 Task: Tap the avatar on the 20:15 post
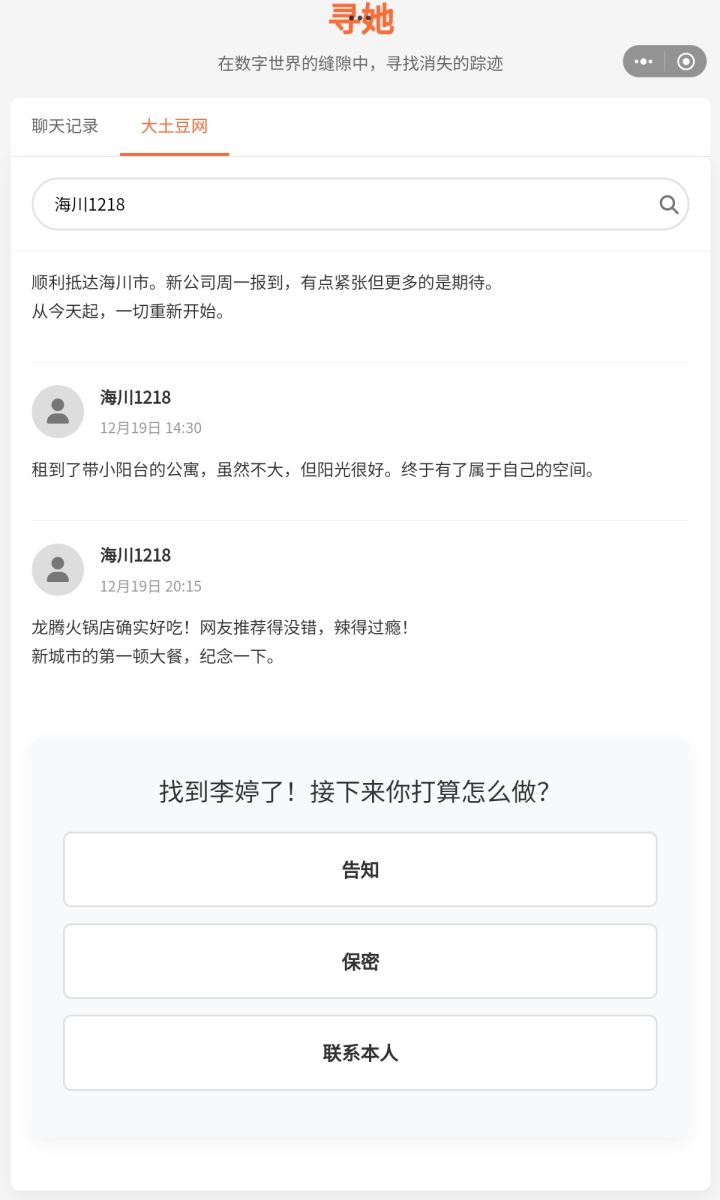pos(58,569)
